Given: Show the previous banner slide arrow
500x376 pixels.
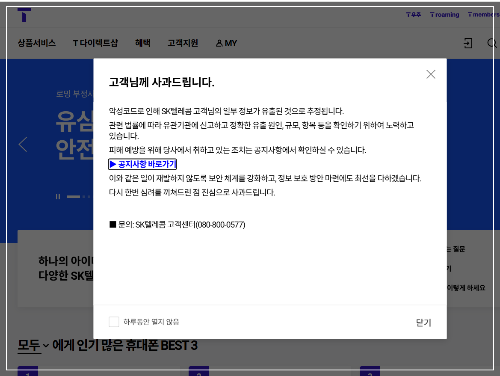Looking at the screenshot, I should point(23,145).
